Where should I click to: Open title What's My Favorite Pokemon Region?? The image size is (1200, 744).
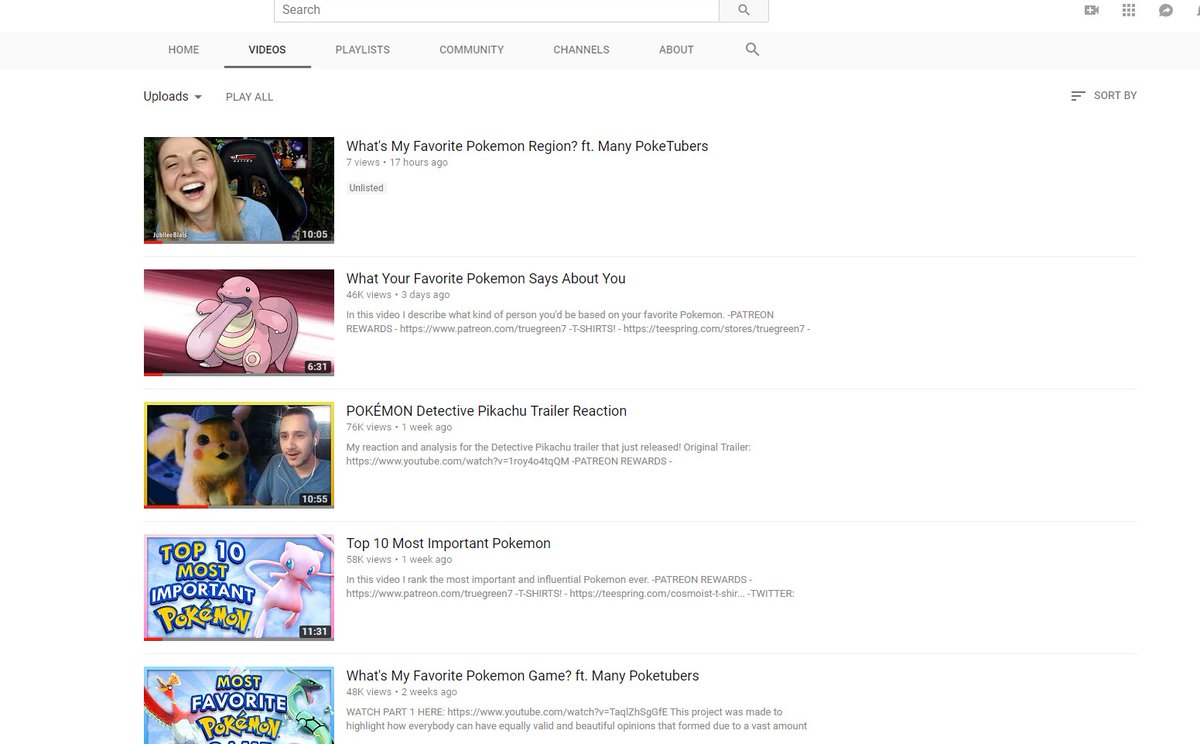pos(527,146)
